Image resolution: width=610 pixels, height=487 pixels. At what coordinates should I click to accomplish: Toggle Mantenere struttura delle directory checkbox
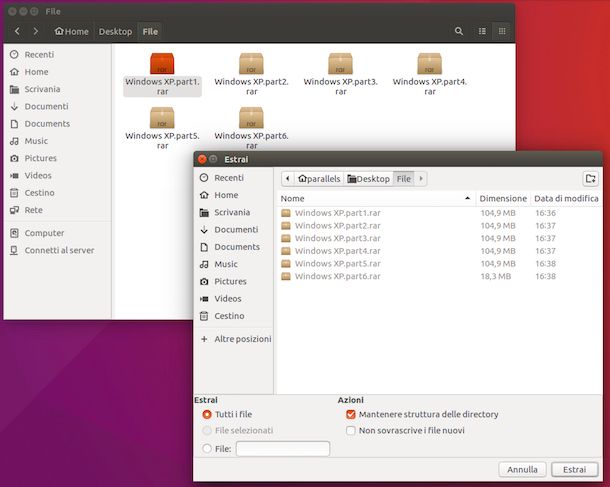click(x=351, y=415)
